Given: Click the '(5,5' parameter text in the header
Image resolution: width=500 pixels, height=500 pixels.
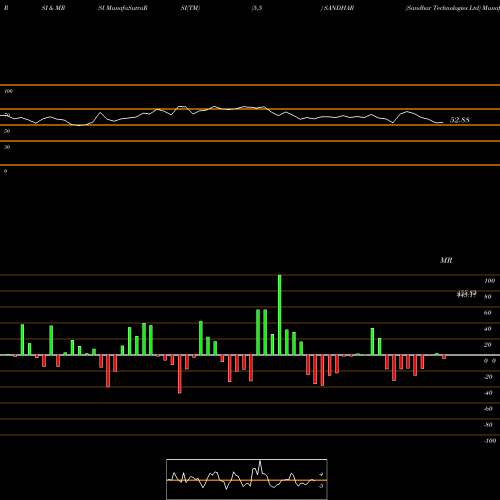Looking at the screenshot, I should (x=257, y=8).
